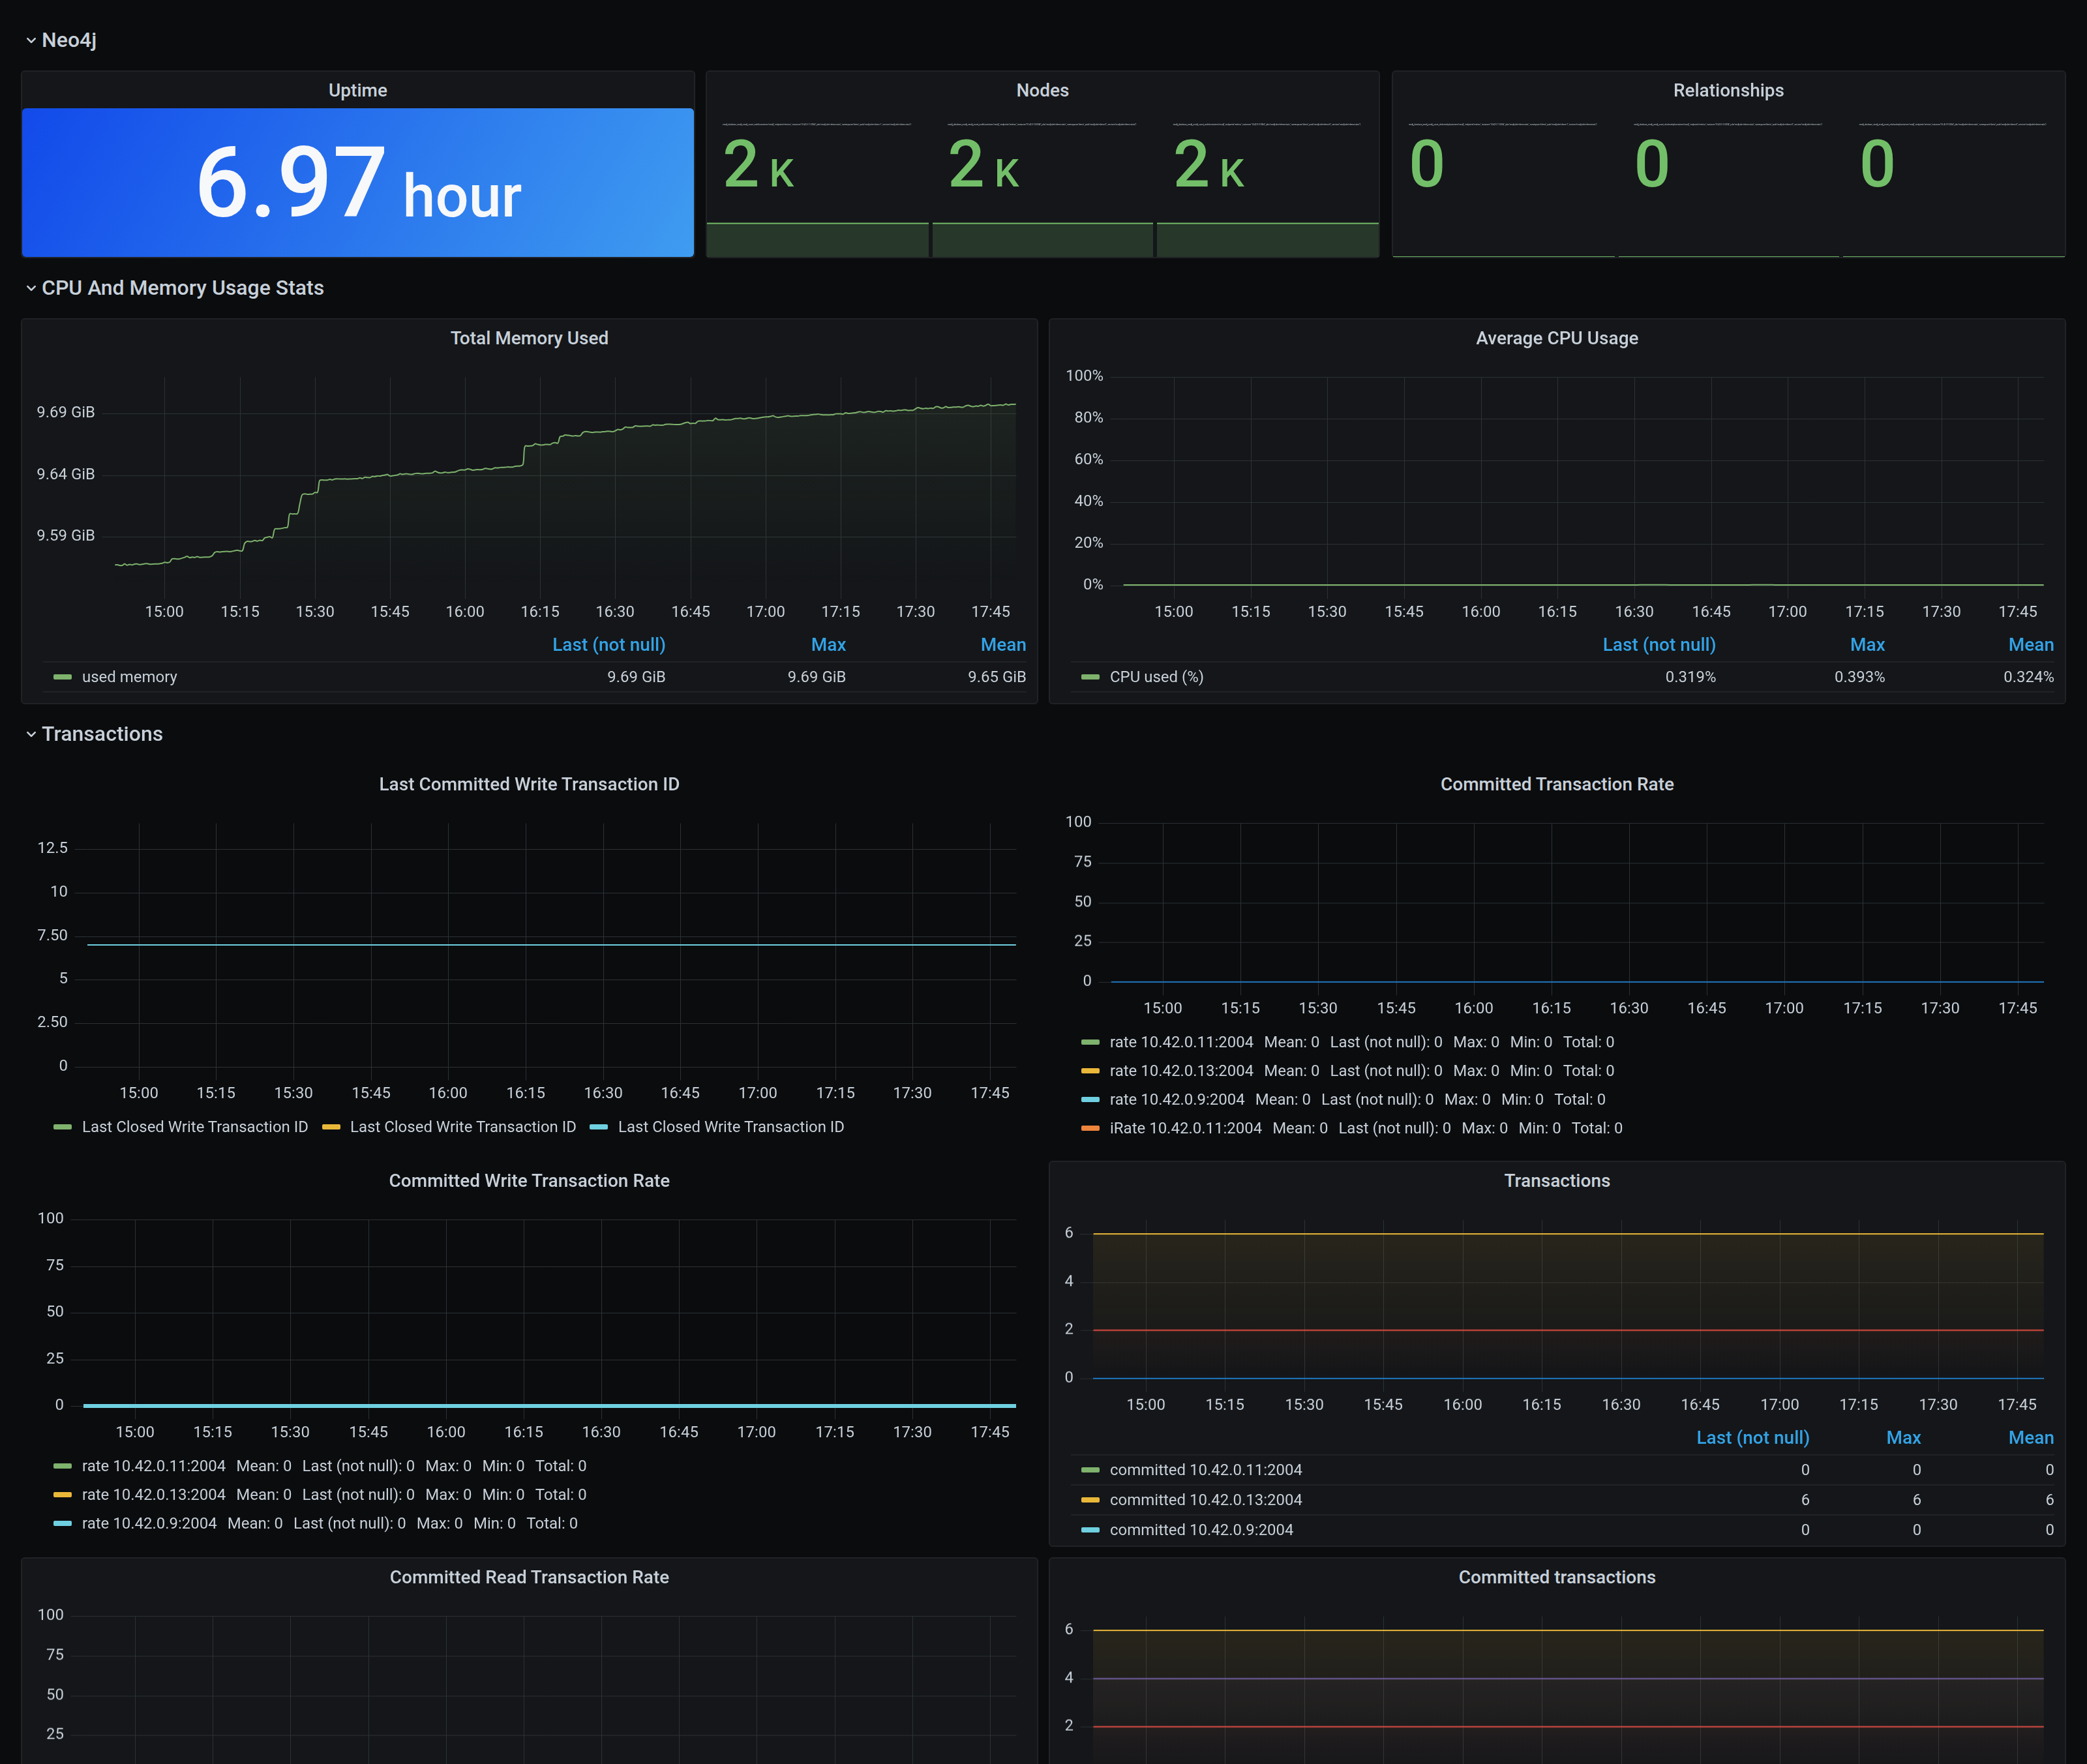Sort Transactions panel legend by Mean
This screenshot has height=1764, width=2087.
point(2031,1437)
